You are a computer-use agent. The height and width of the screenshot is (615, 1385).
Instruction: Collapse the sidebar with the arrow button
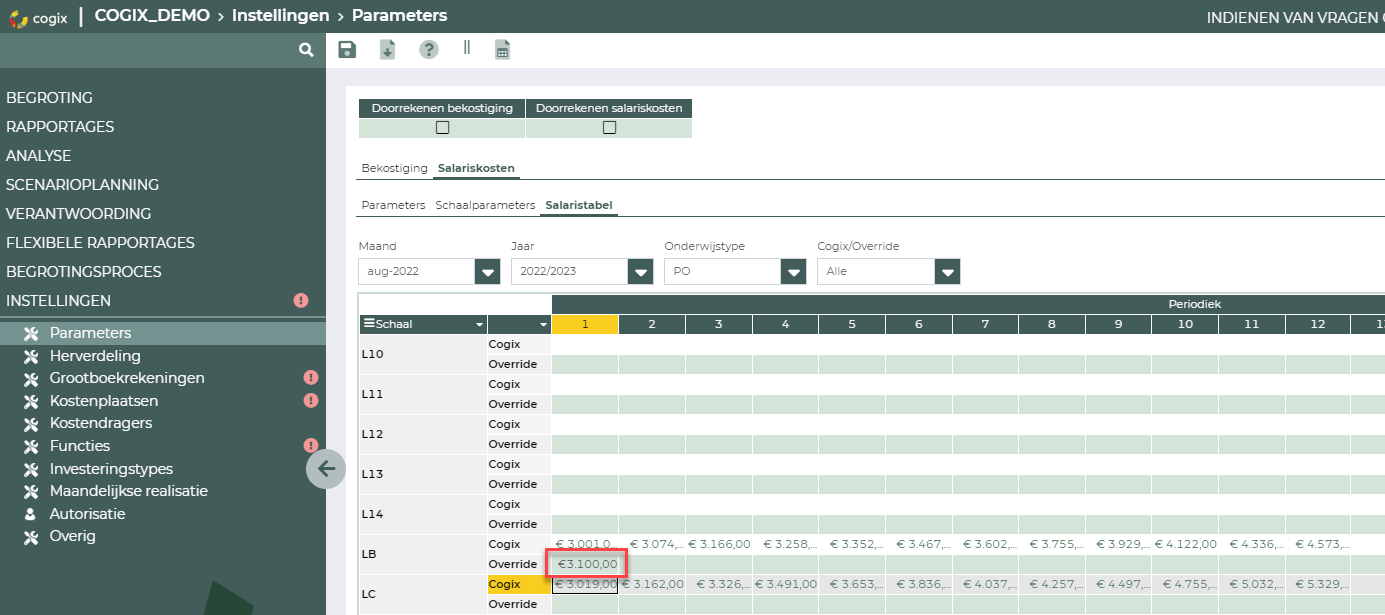pos(326,468)
